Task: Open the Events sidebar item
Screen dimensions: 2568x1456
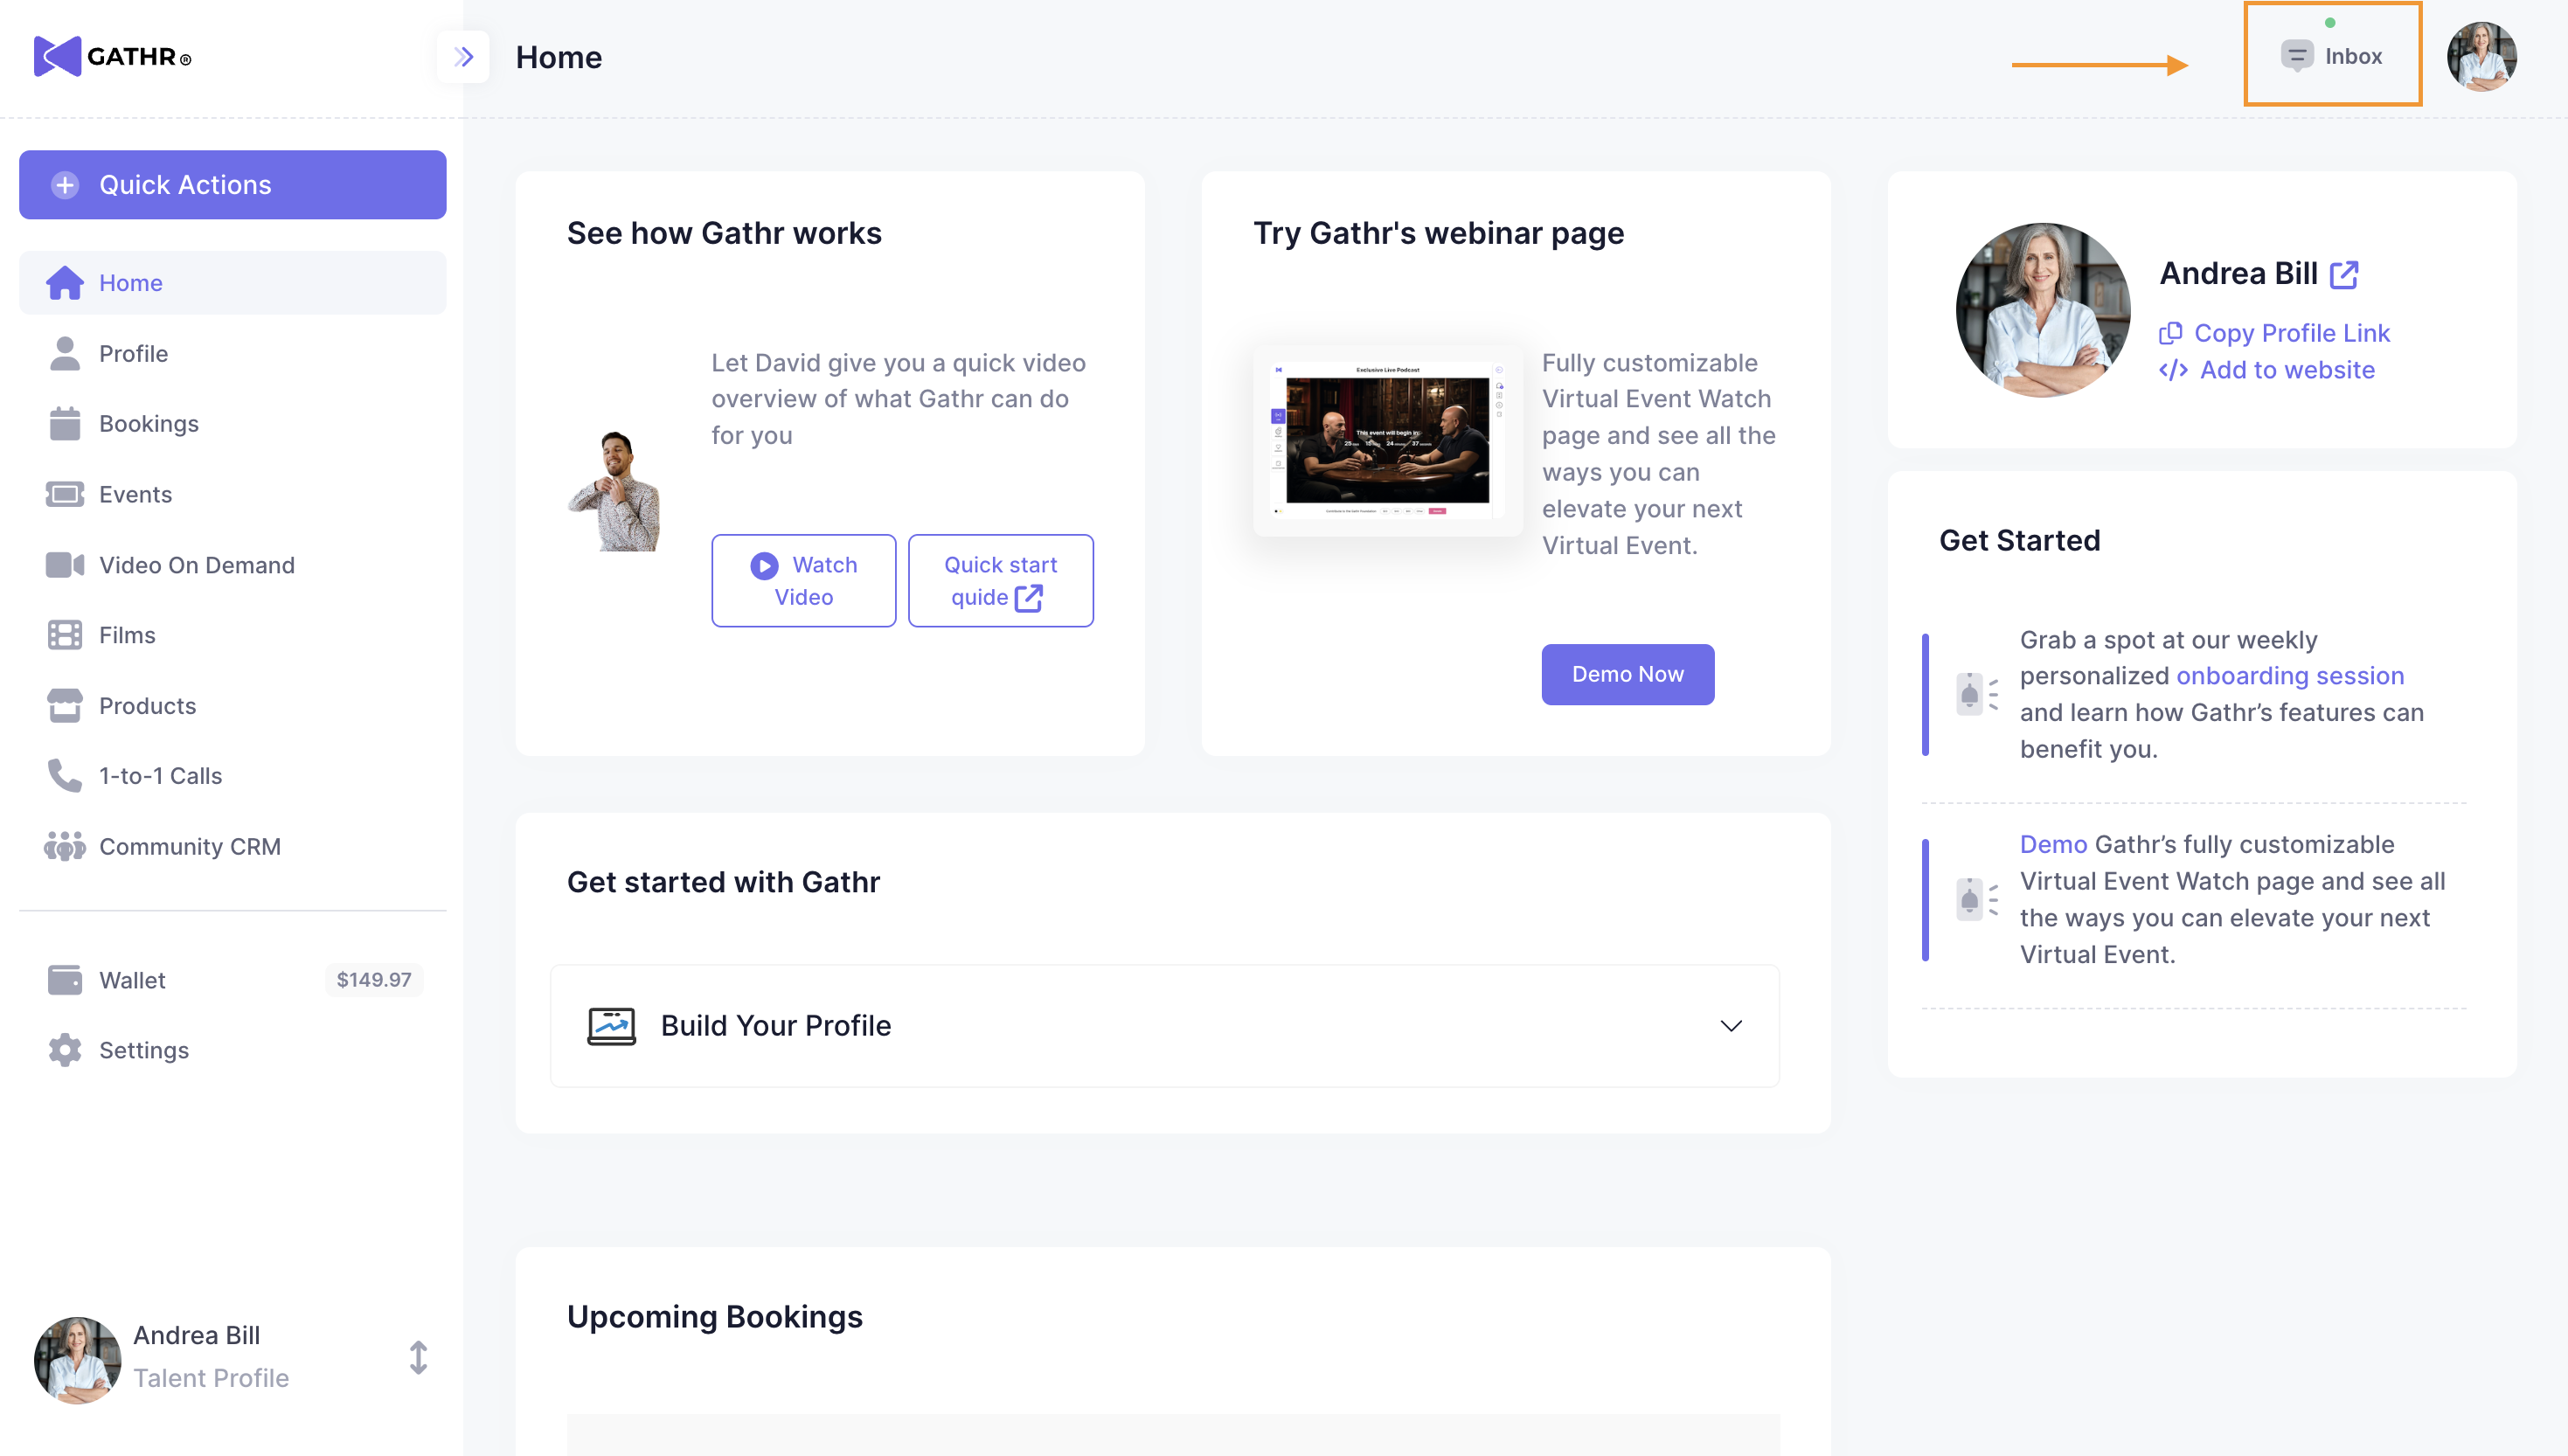Action: 135,494
